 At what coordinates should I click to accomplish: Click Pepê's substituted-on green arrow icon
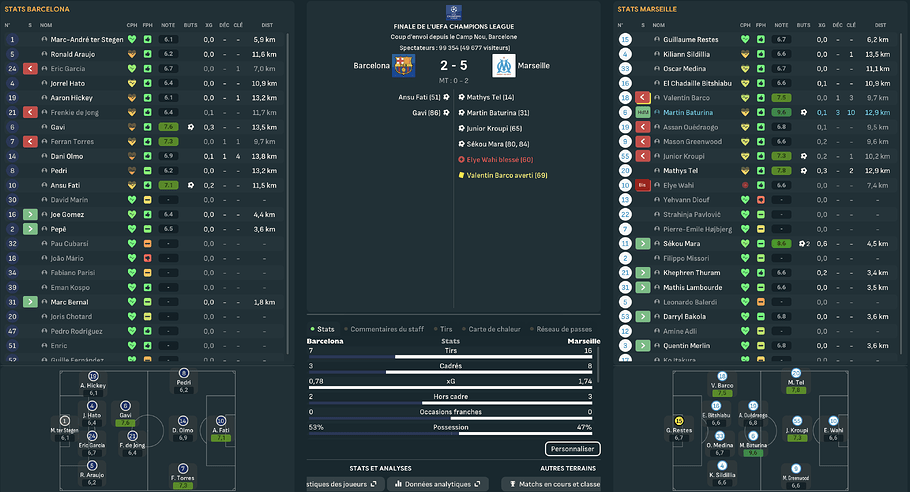pos(30,229)
